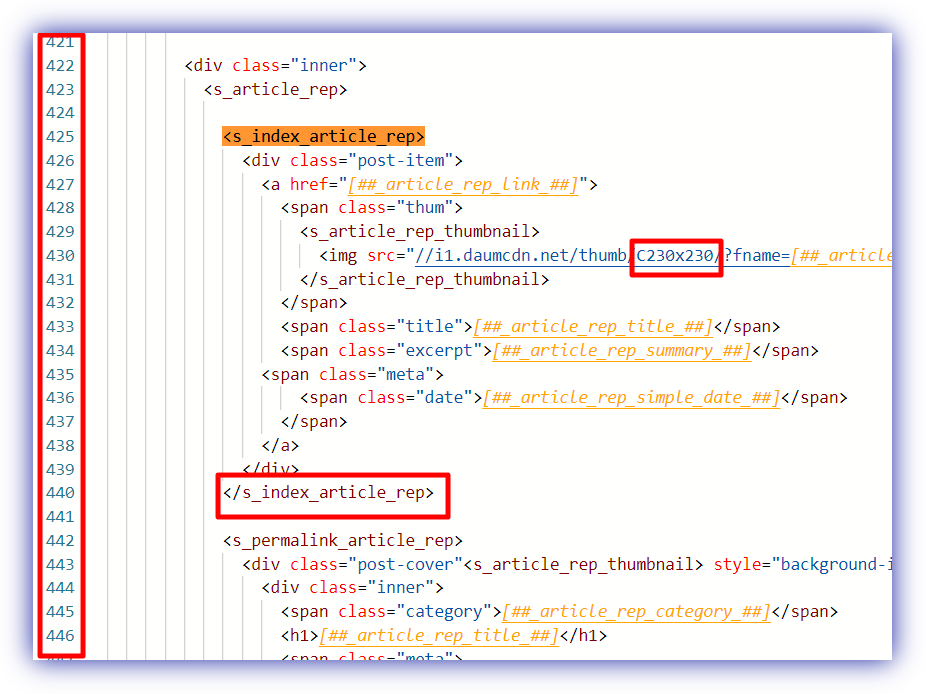Click the C230x230 thumbnail size value
This screenshot has height=694, width=926.
[675, 255]
